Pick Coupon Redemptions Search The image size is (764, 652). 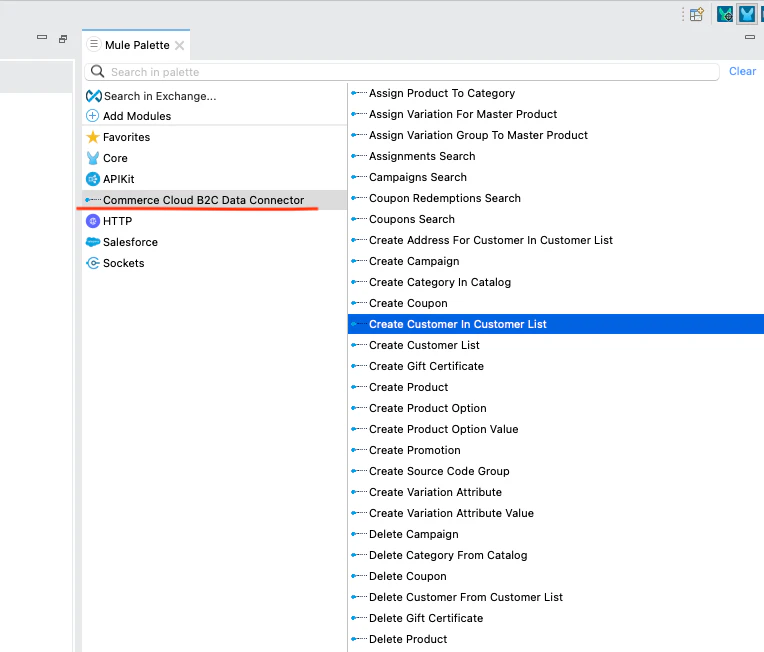tap(444, 198)
